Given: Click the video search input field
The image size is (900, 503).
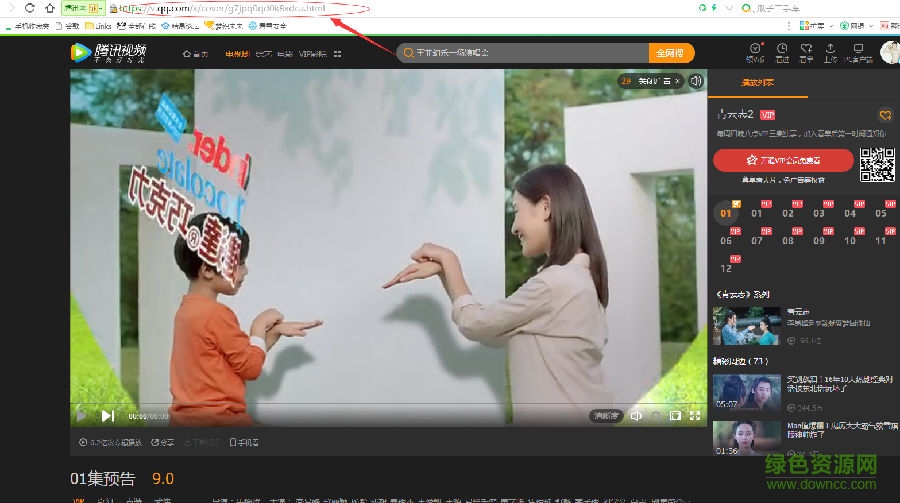Looking at the screenshot, I should (520, 53).
